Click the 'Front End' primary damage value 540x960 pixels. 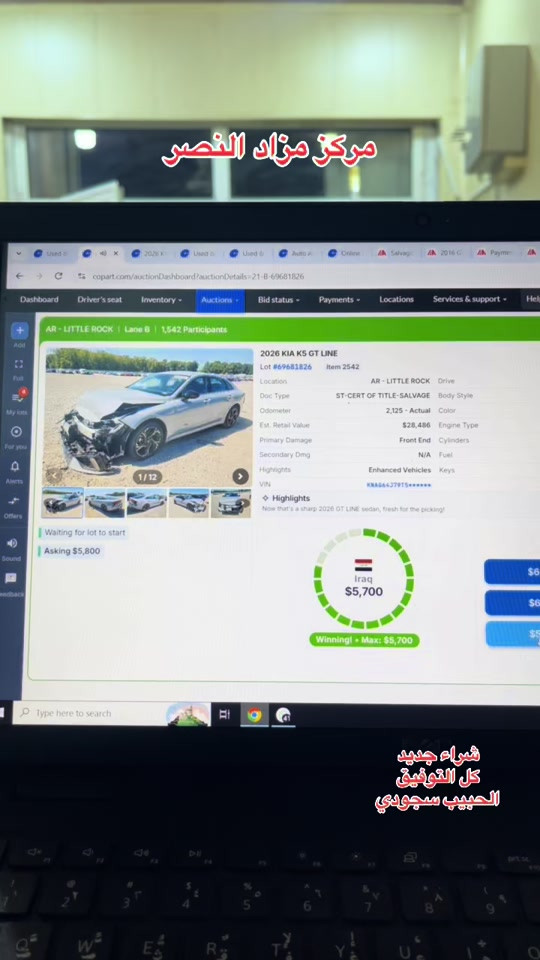click(415, 440)
